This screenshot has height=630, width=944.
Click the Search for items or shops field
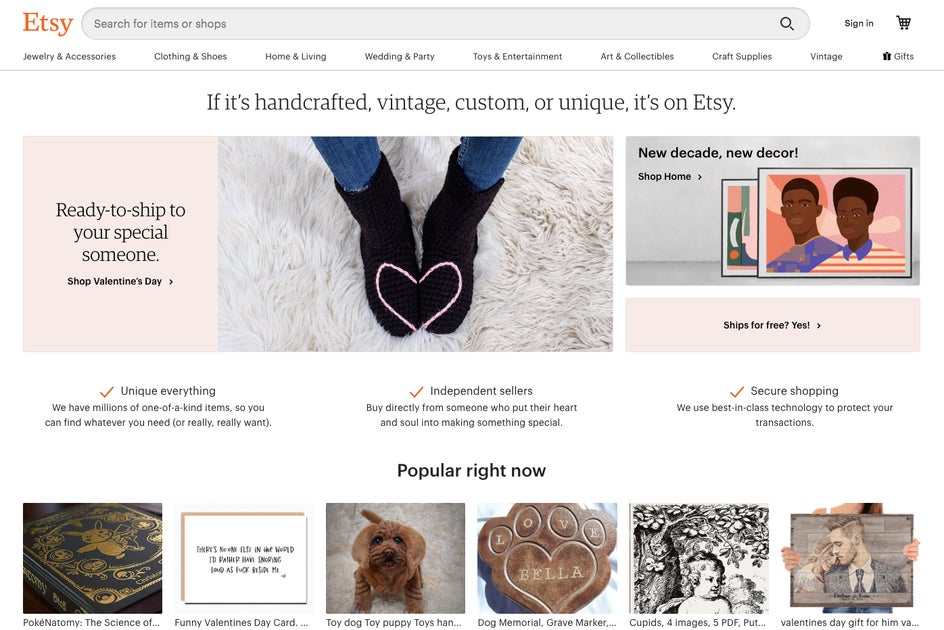(x=430, y=24)
